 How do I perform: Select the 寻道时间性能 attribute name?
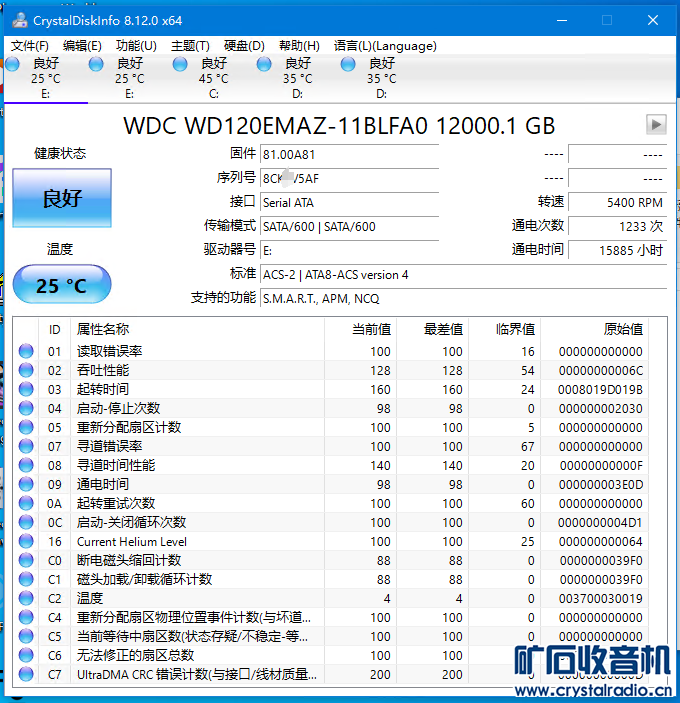point(116,465)
